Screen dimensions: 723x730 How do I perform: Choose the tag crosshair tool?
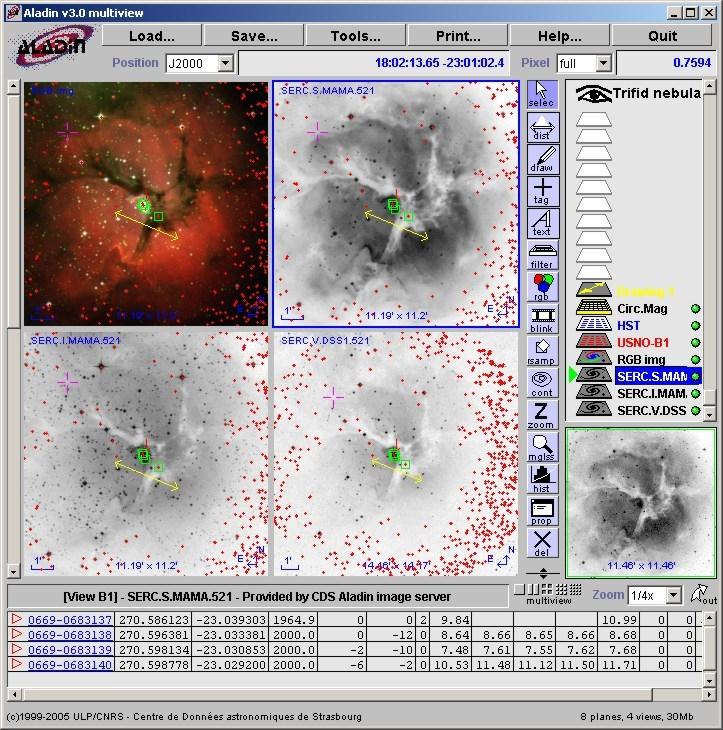click(x=542, y=191)
